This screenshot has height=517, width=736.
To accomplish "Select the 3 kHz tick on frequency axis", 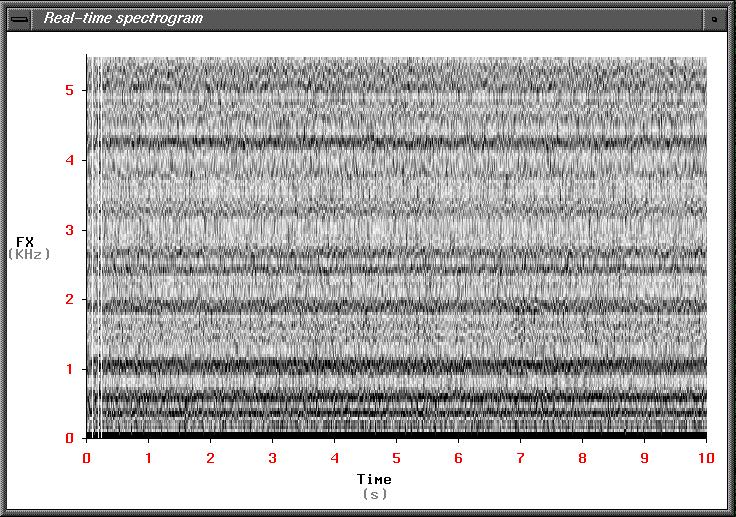I will [68, 230].
